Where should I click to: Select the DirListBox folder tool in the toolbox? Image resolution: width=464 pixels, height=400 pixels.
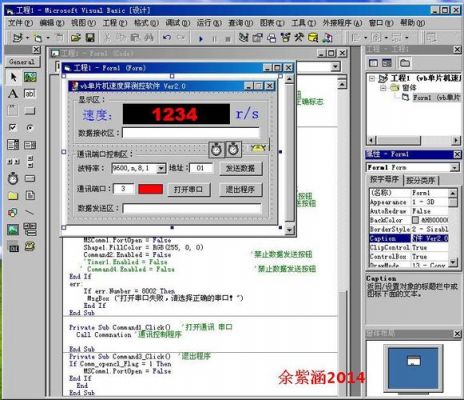click(13, 196)
